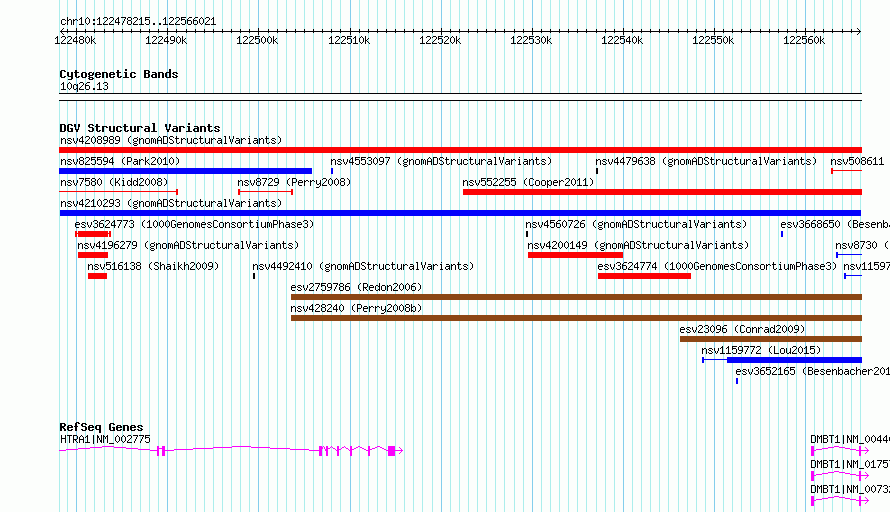Image resolution: width=890 pixels, height=512 pixels.
Task: Click the brown nsv428240 variant bar
Action: 576,318
